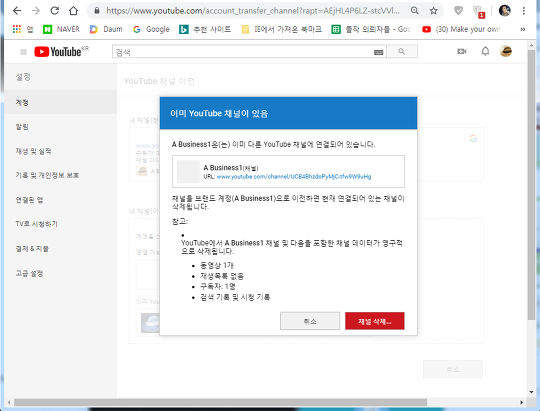540x411 pixels.
Task: Click the 이미 YouTube 채널이 있음 dialog title
Action: [219, 113]
